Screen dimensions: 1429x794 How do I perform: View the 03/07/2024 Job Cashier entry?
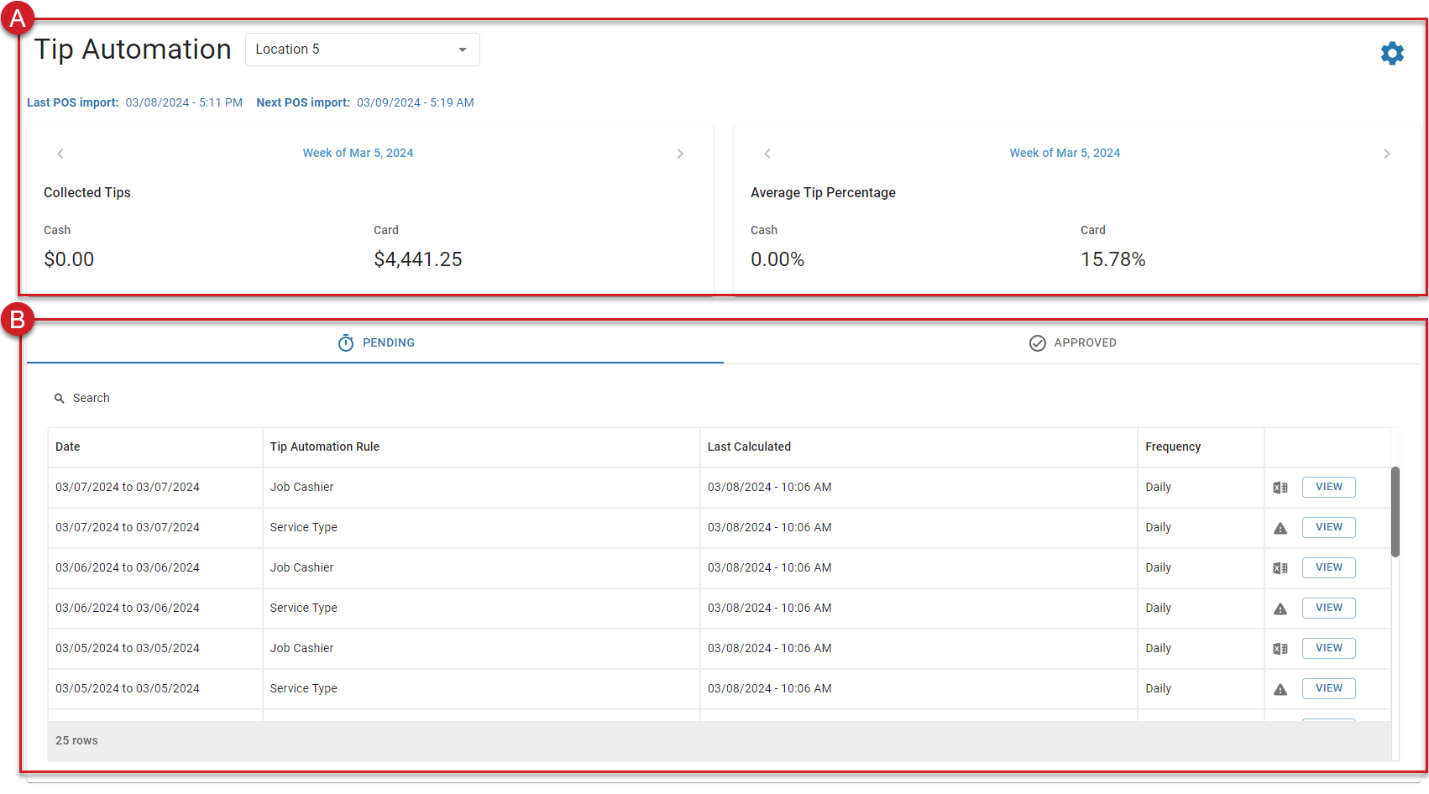(x=1328, y=487)
